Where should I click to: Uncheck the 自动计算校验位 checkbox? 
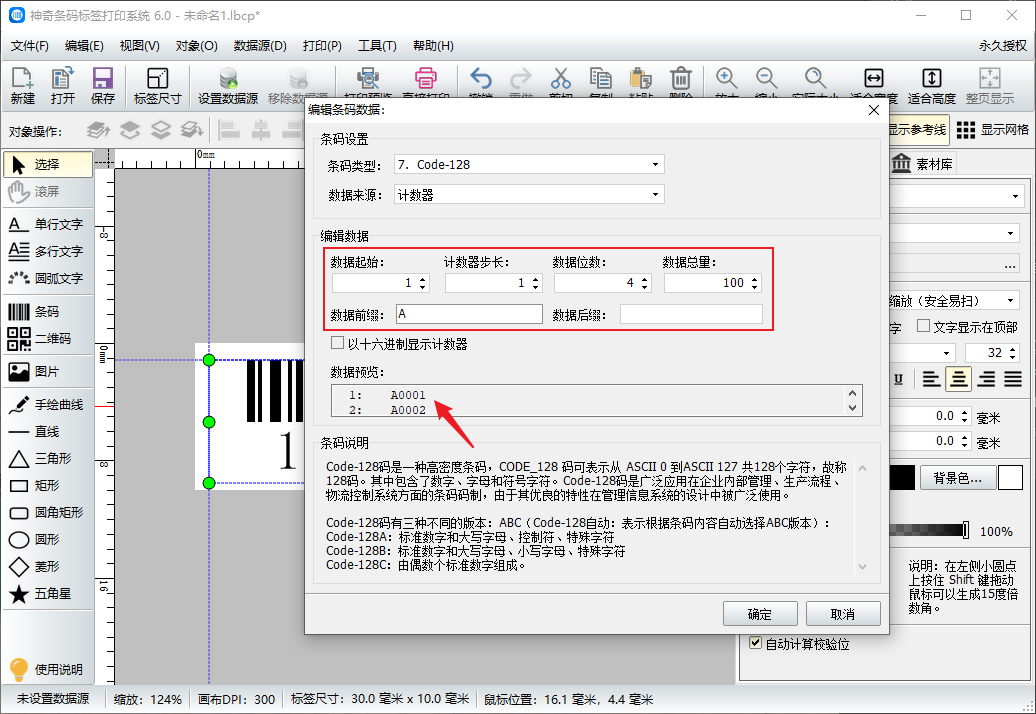pos(756,643)
